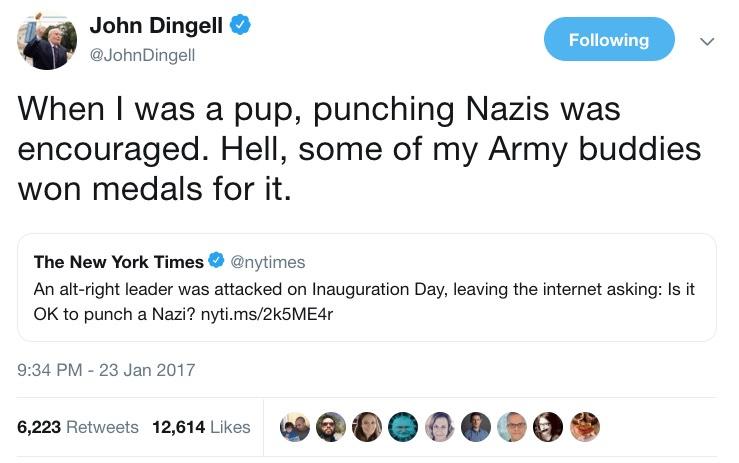Select the teal sun-face avatar
This screenshot has width=739, height=463.
pos(403,427)
